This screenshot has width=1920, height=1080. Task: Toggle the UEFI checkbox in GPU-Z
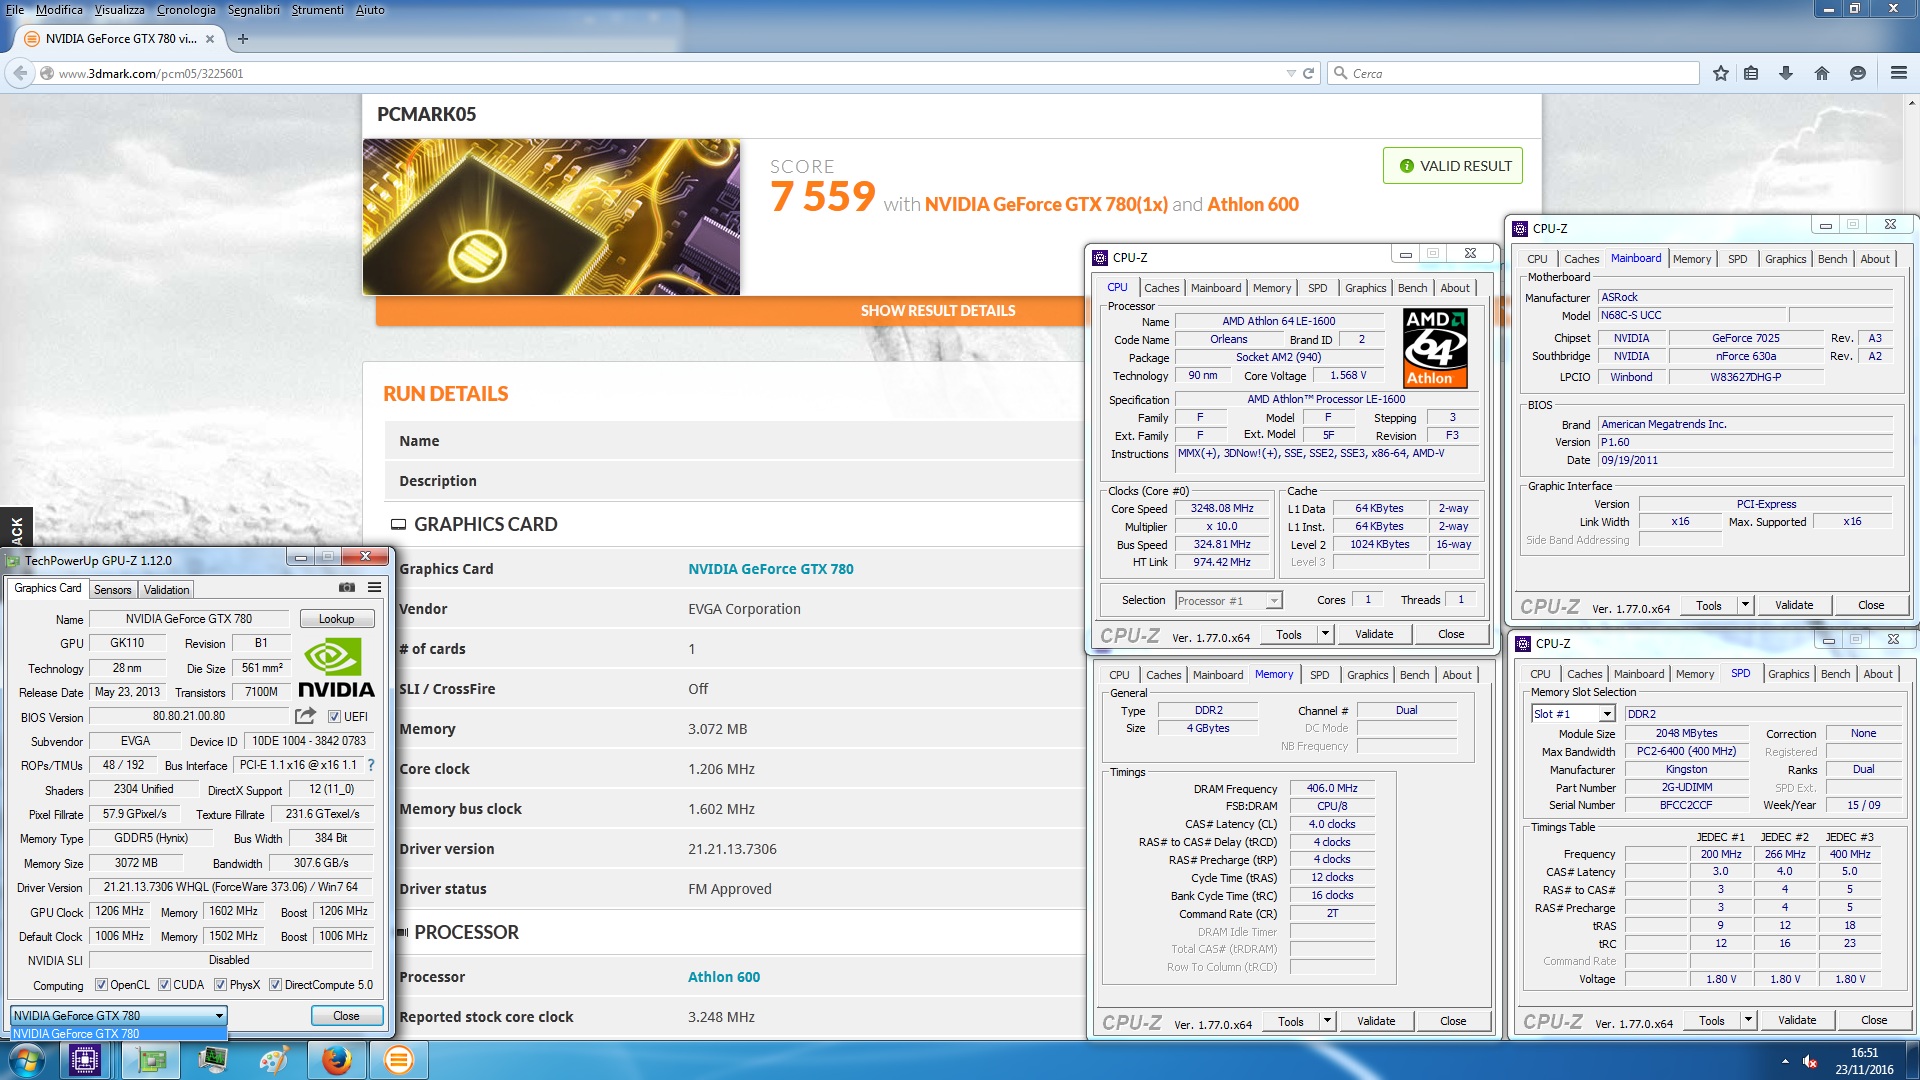[334, 717]
